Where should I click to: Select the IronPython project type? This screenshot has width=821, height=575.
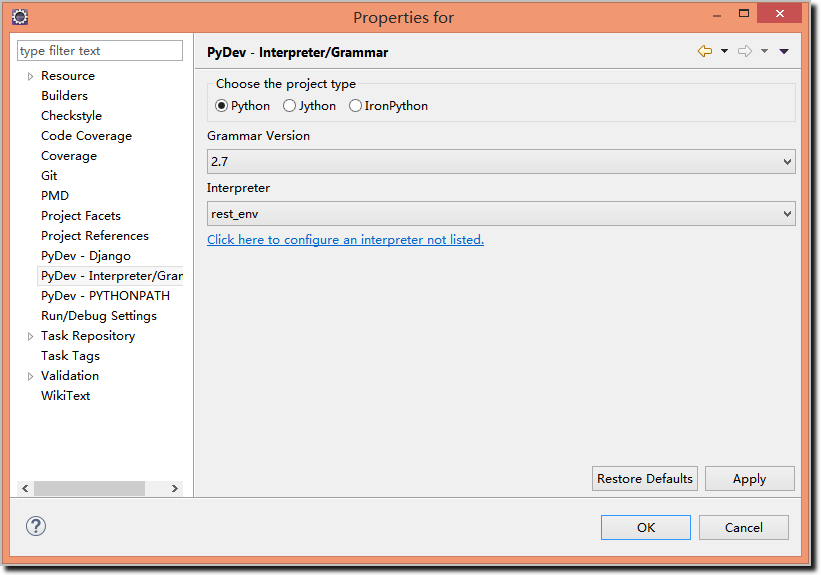[x=389, y=106]
